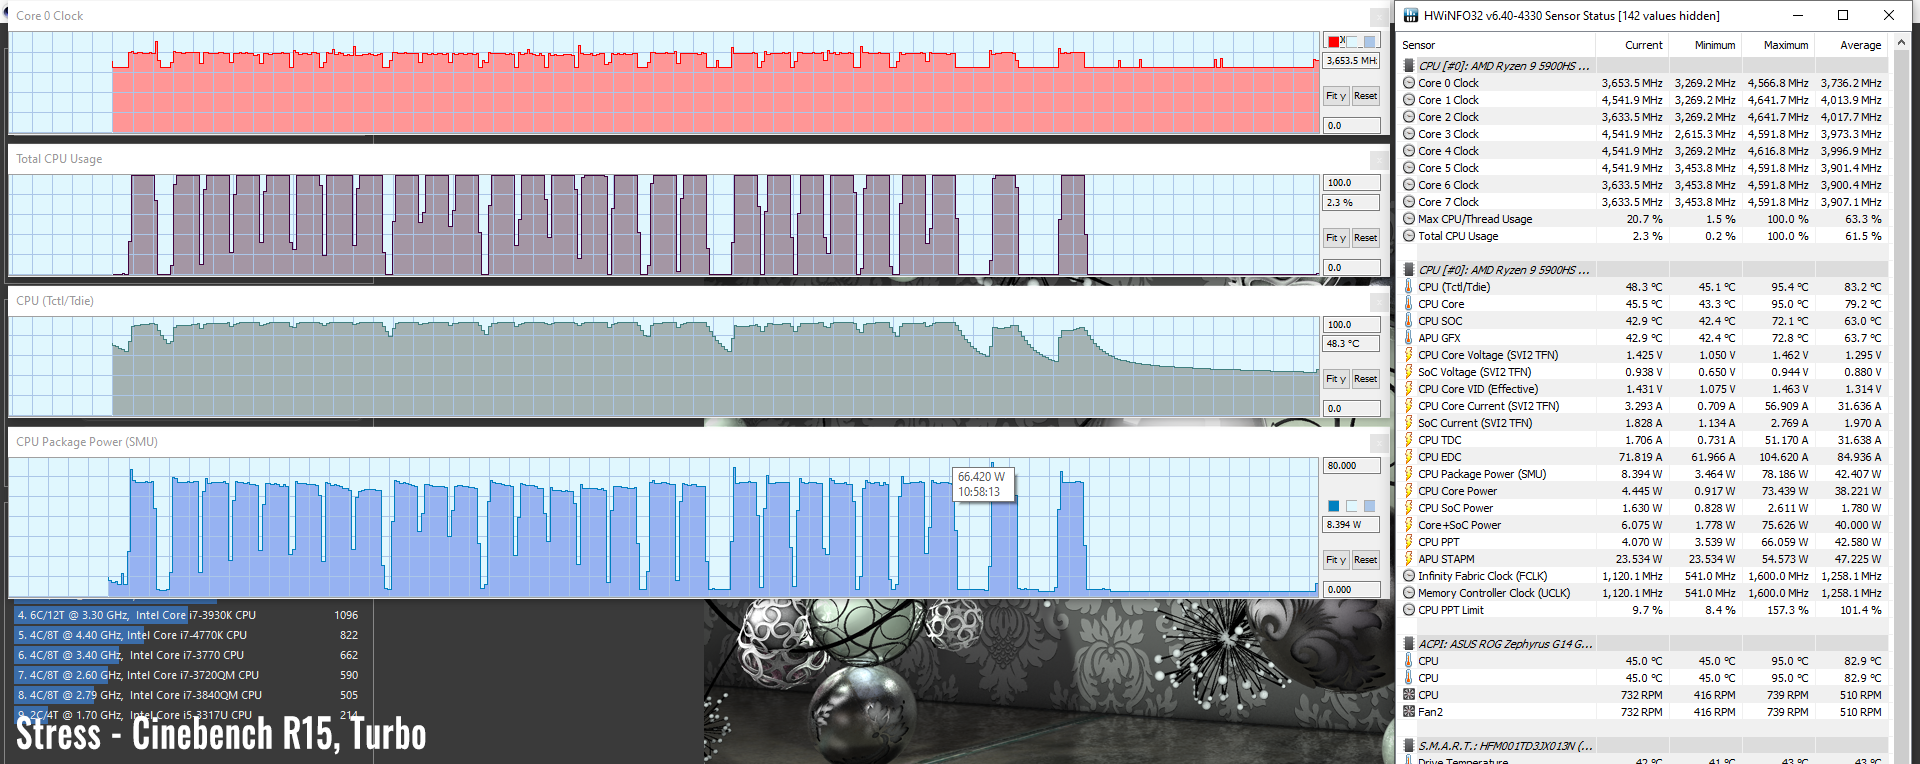1920x764 pixels.
Task: Click the icon beside Total CPU Usage sensor row
Action: 1409,236
